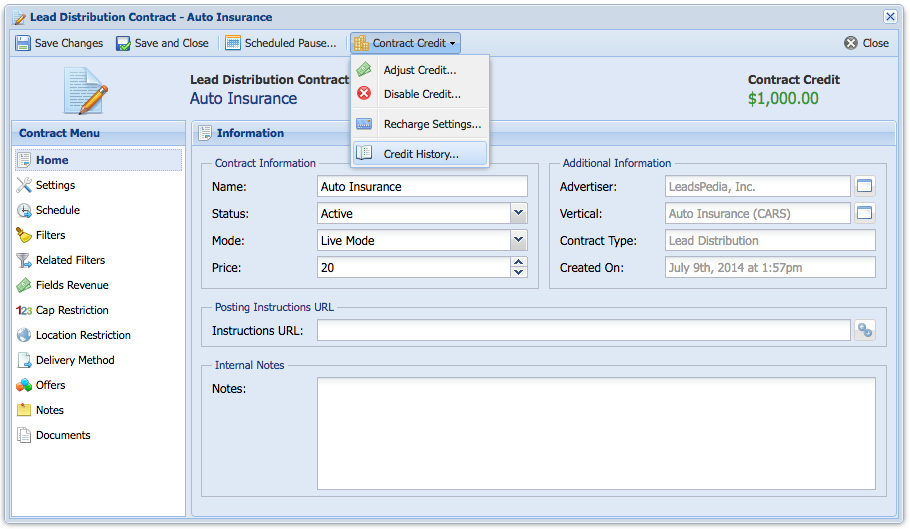The width and height of the screenshot is (910, 529).
Task: Click the Documents pages icon
Action: (x=24, y=435)
